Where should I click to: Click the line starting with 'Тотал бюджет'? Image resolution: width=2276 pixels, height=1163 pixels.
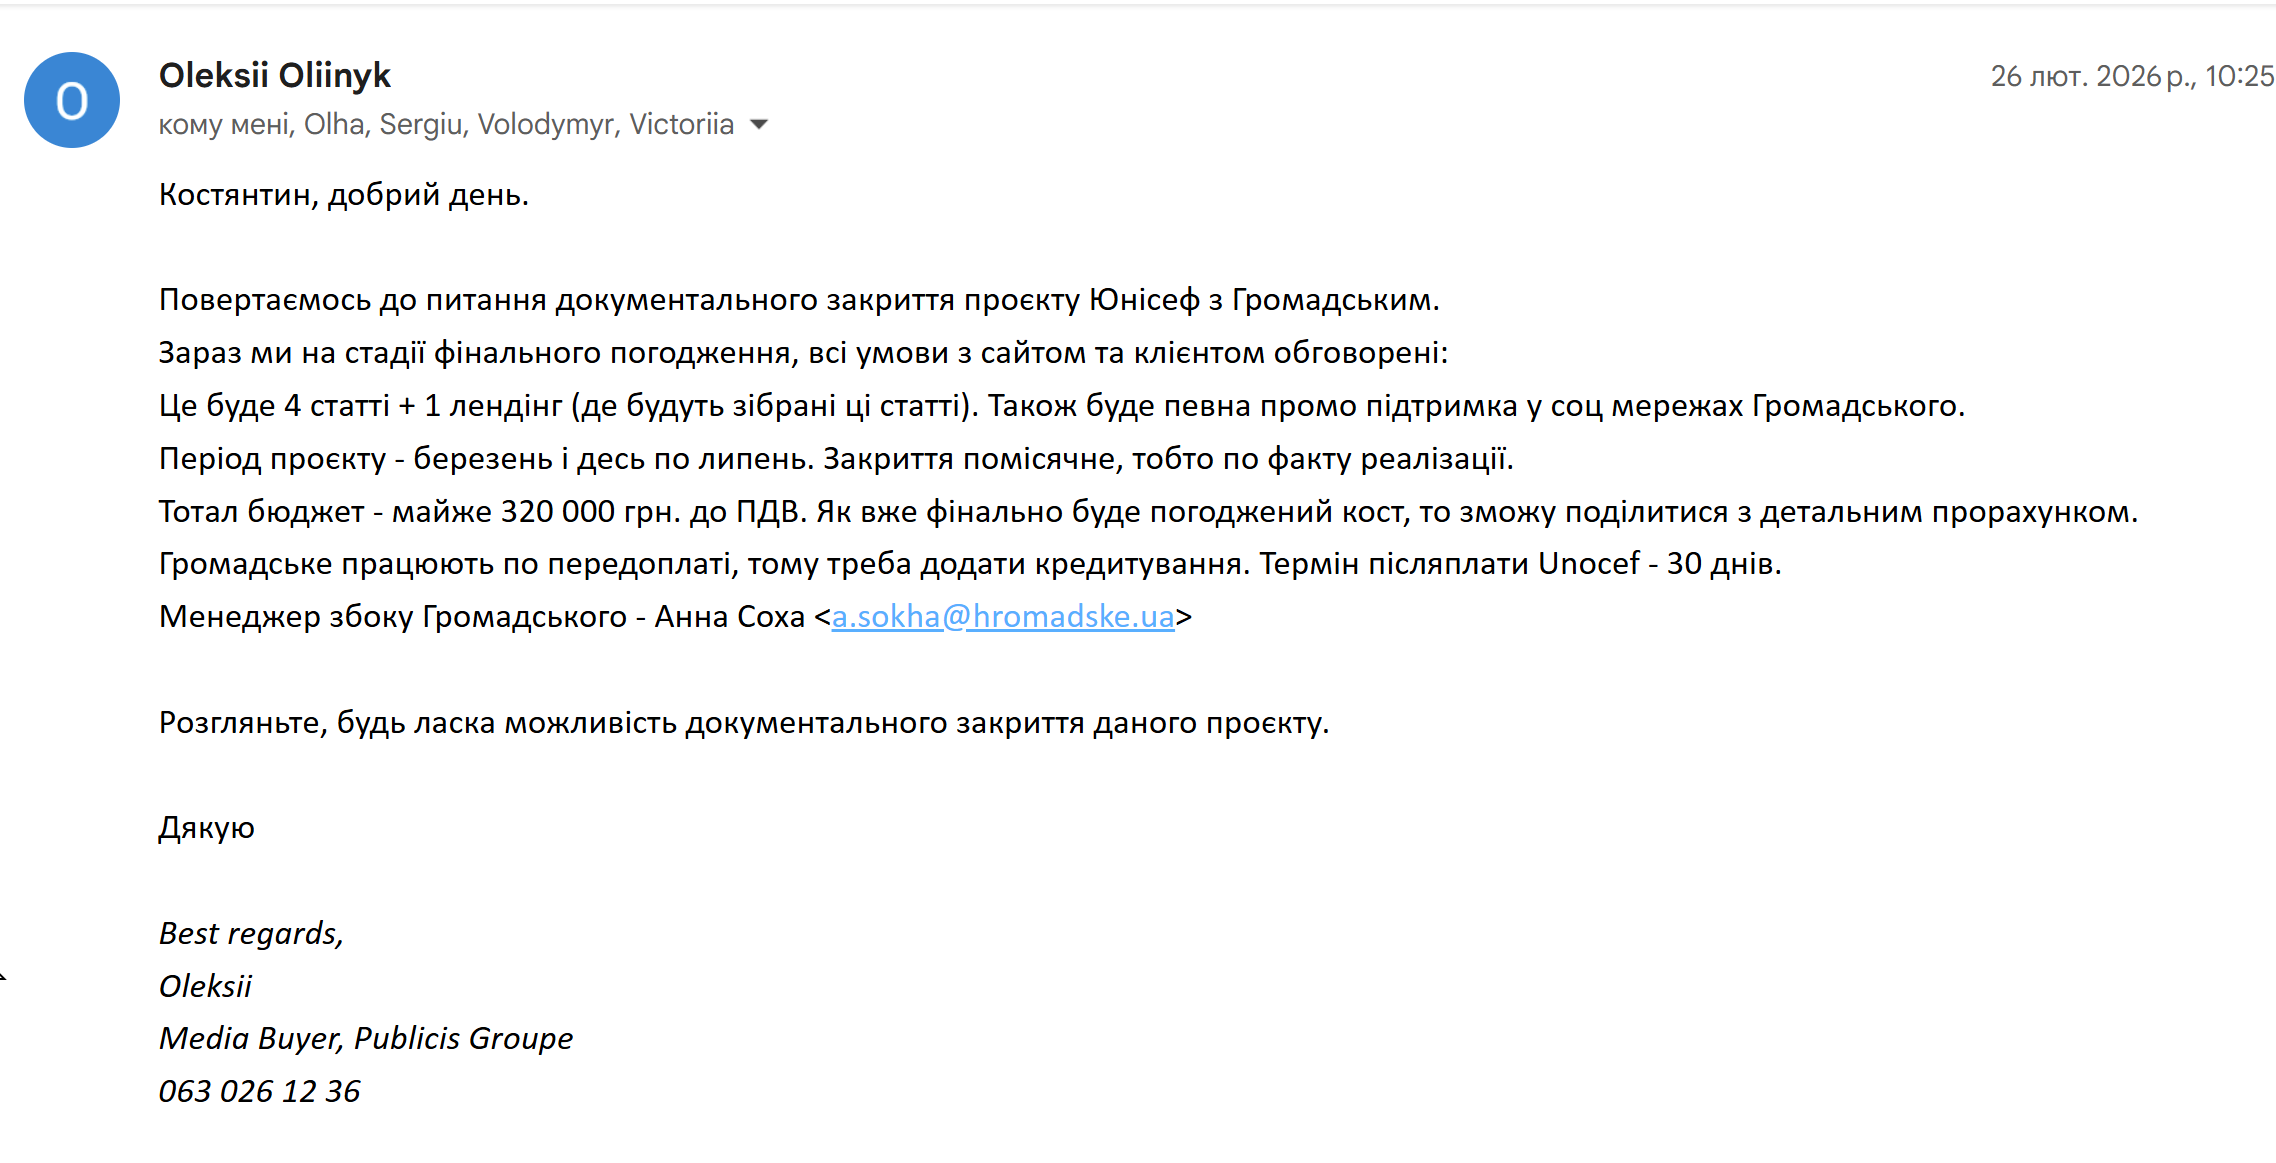1147,511
